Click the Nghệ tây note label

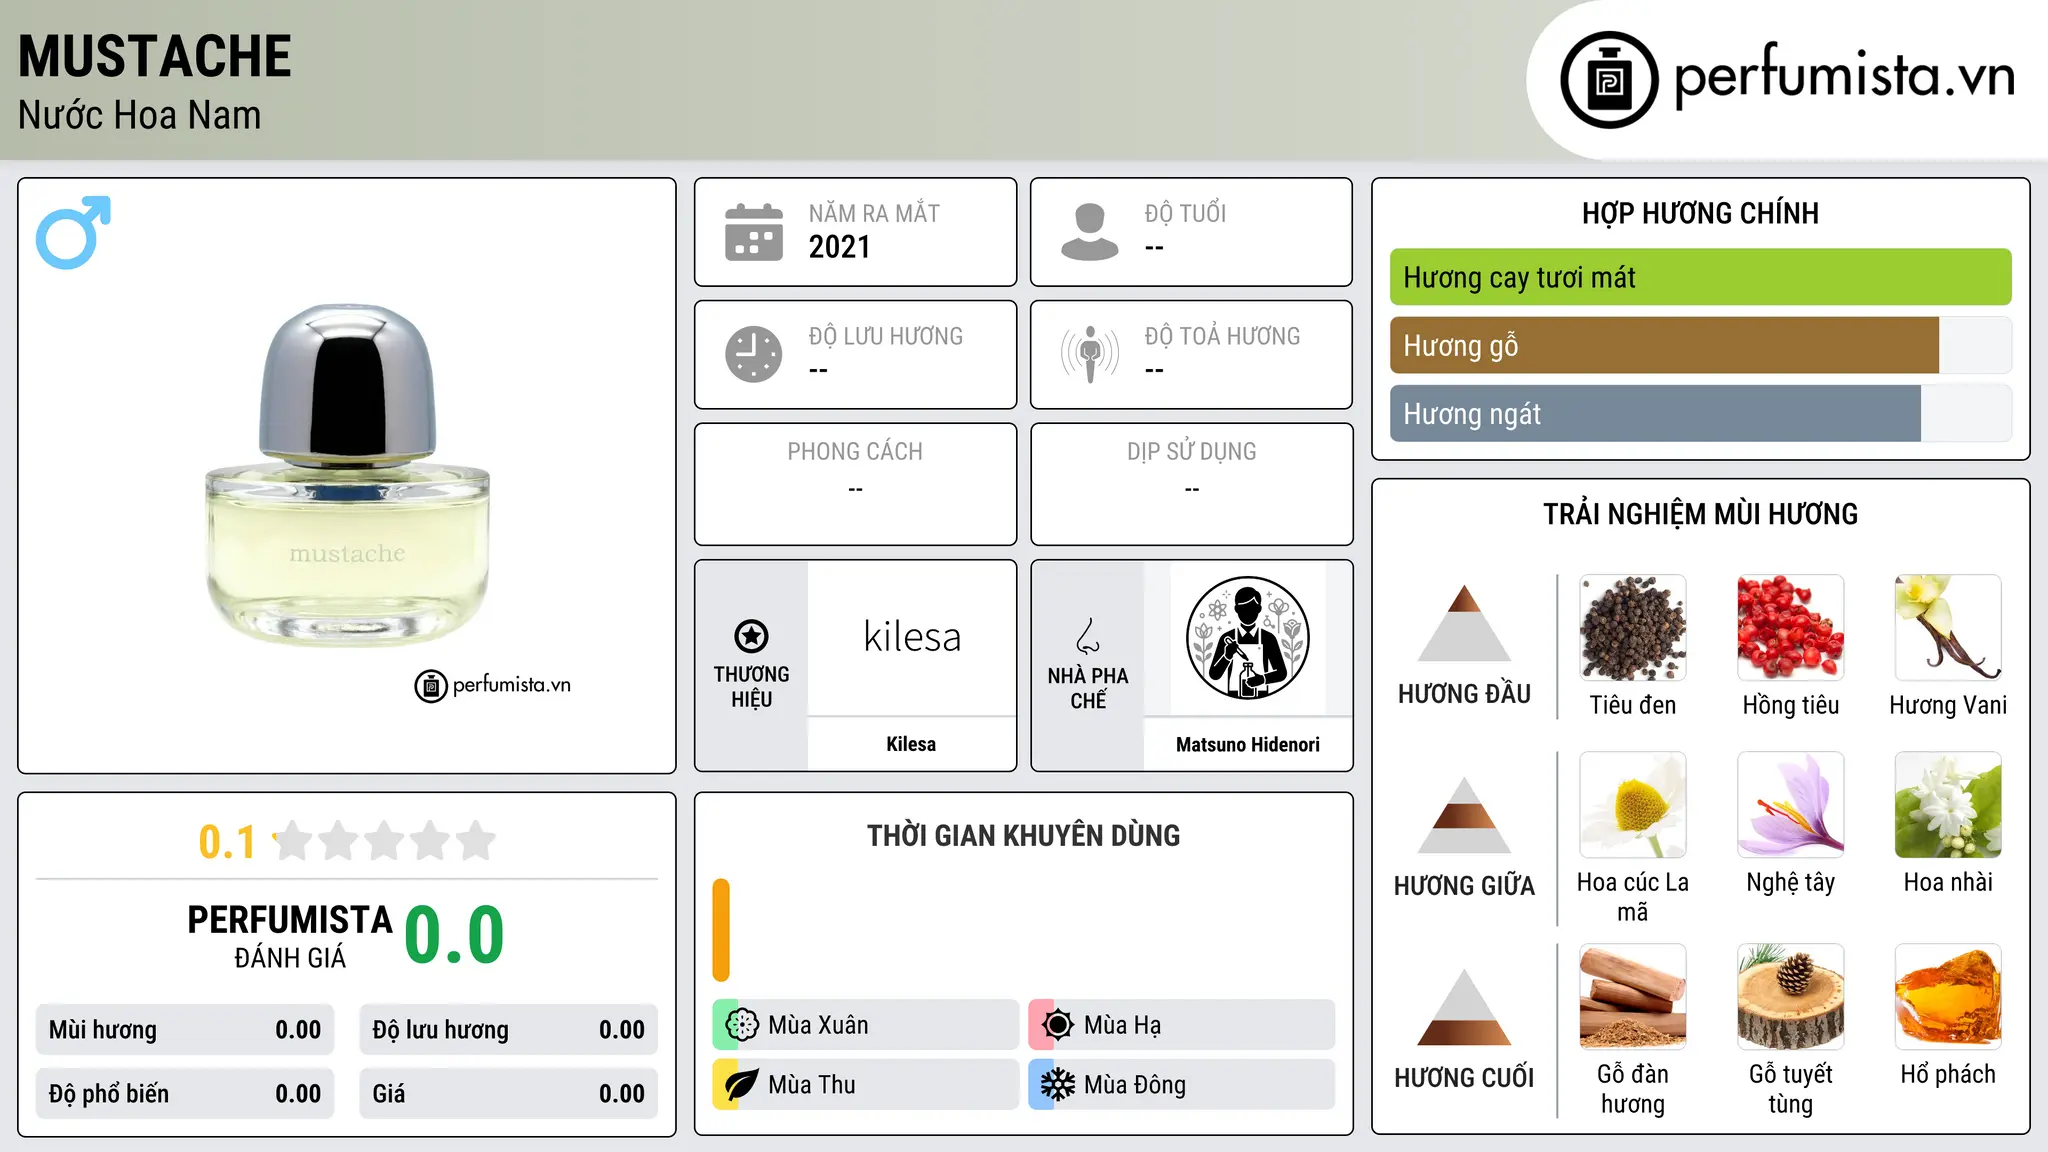(x=1791, y=882)
